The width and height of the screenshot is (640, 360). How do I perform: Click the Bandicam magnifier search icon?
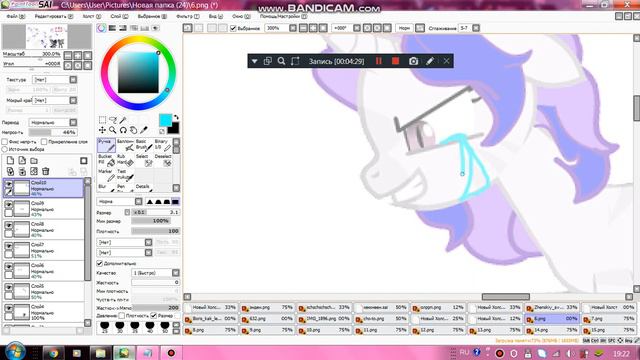click(x=281, y=61)
